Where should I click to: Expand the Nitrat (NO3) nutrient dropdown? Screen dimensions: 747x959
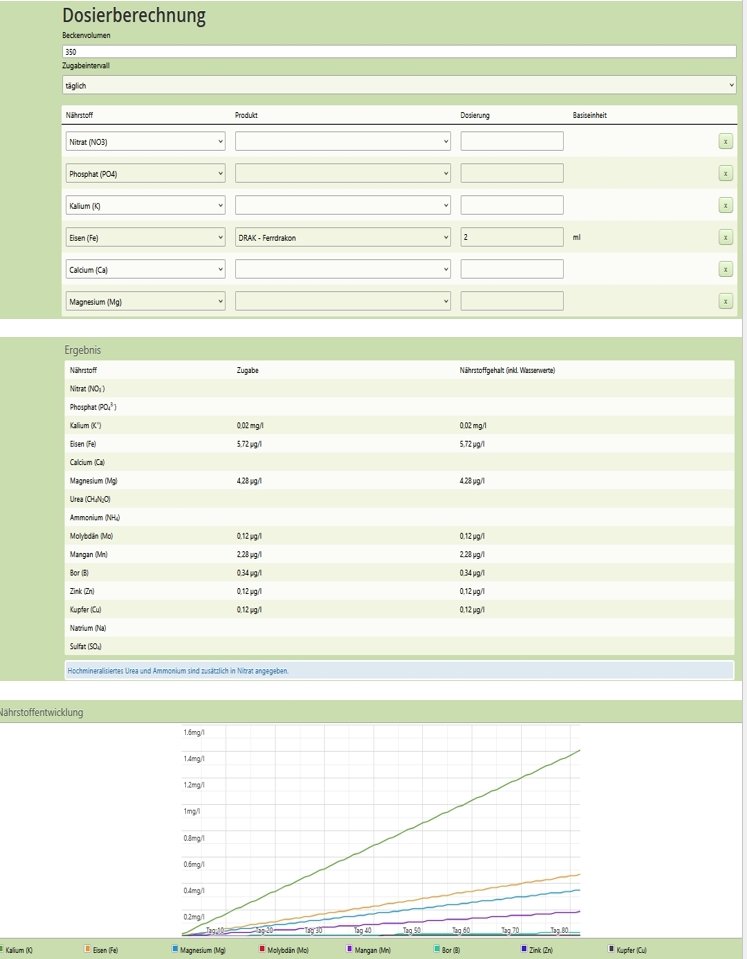click(144, 141)
